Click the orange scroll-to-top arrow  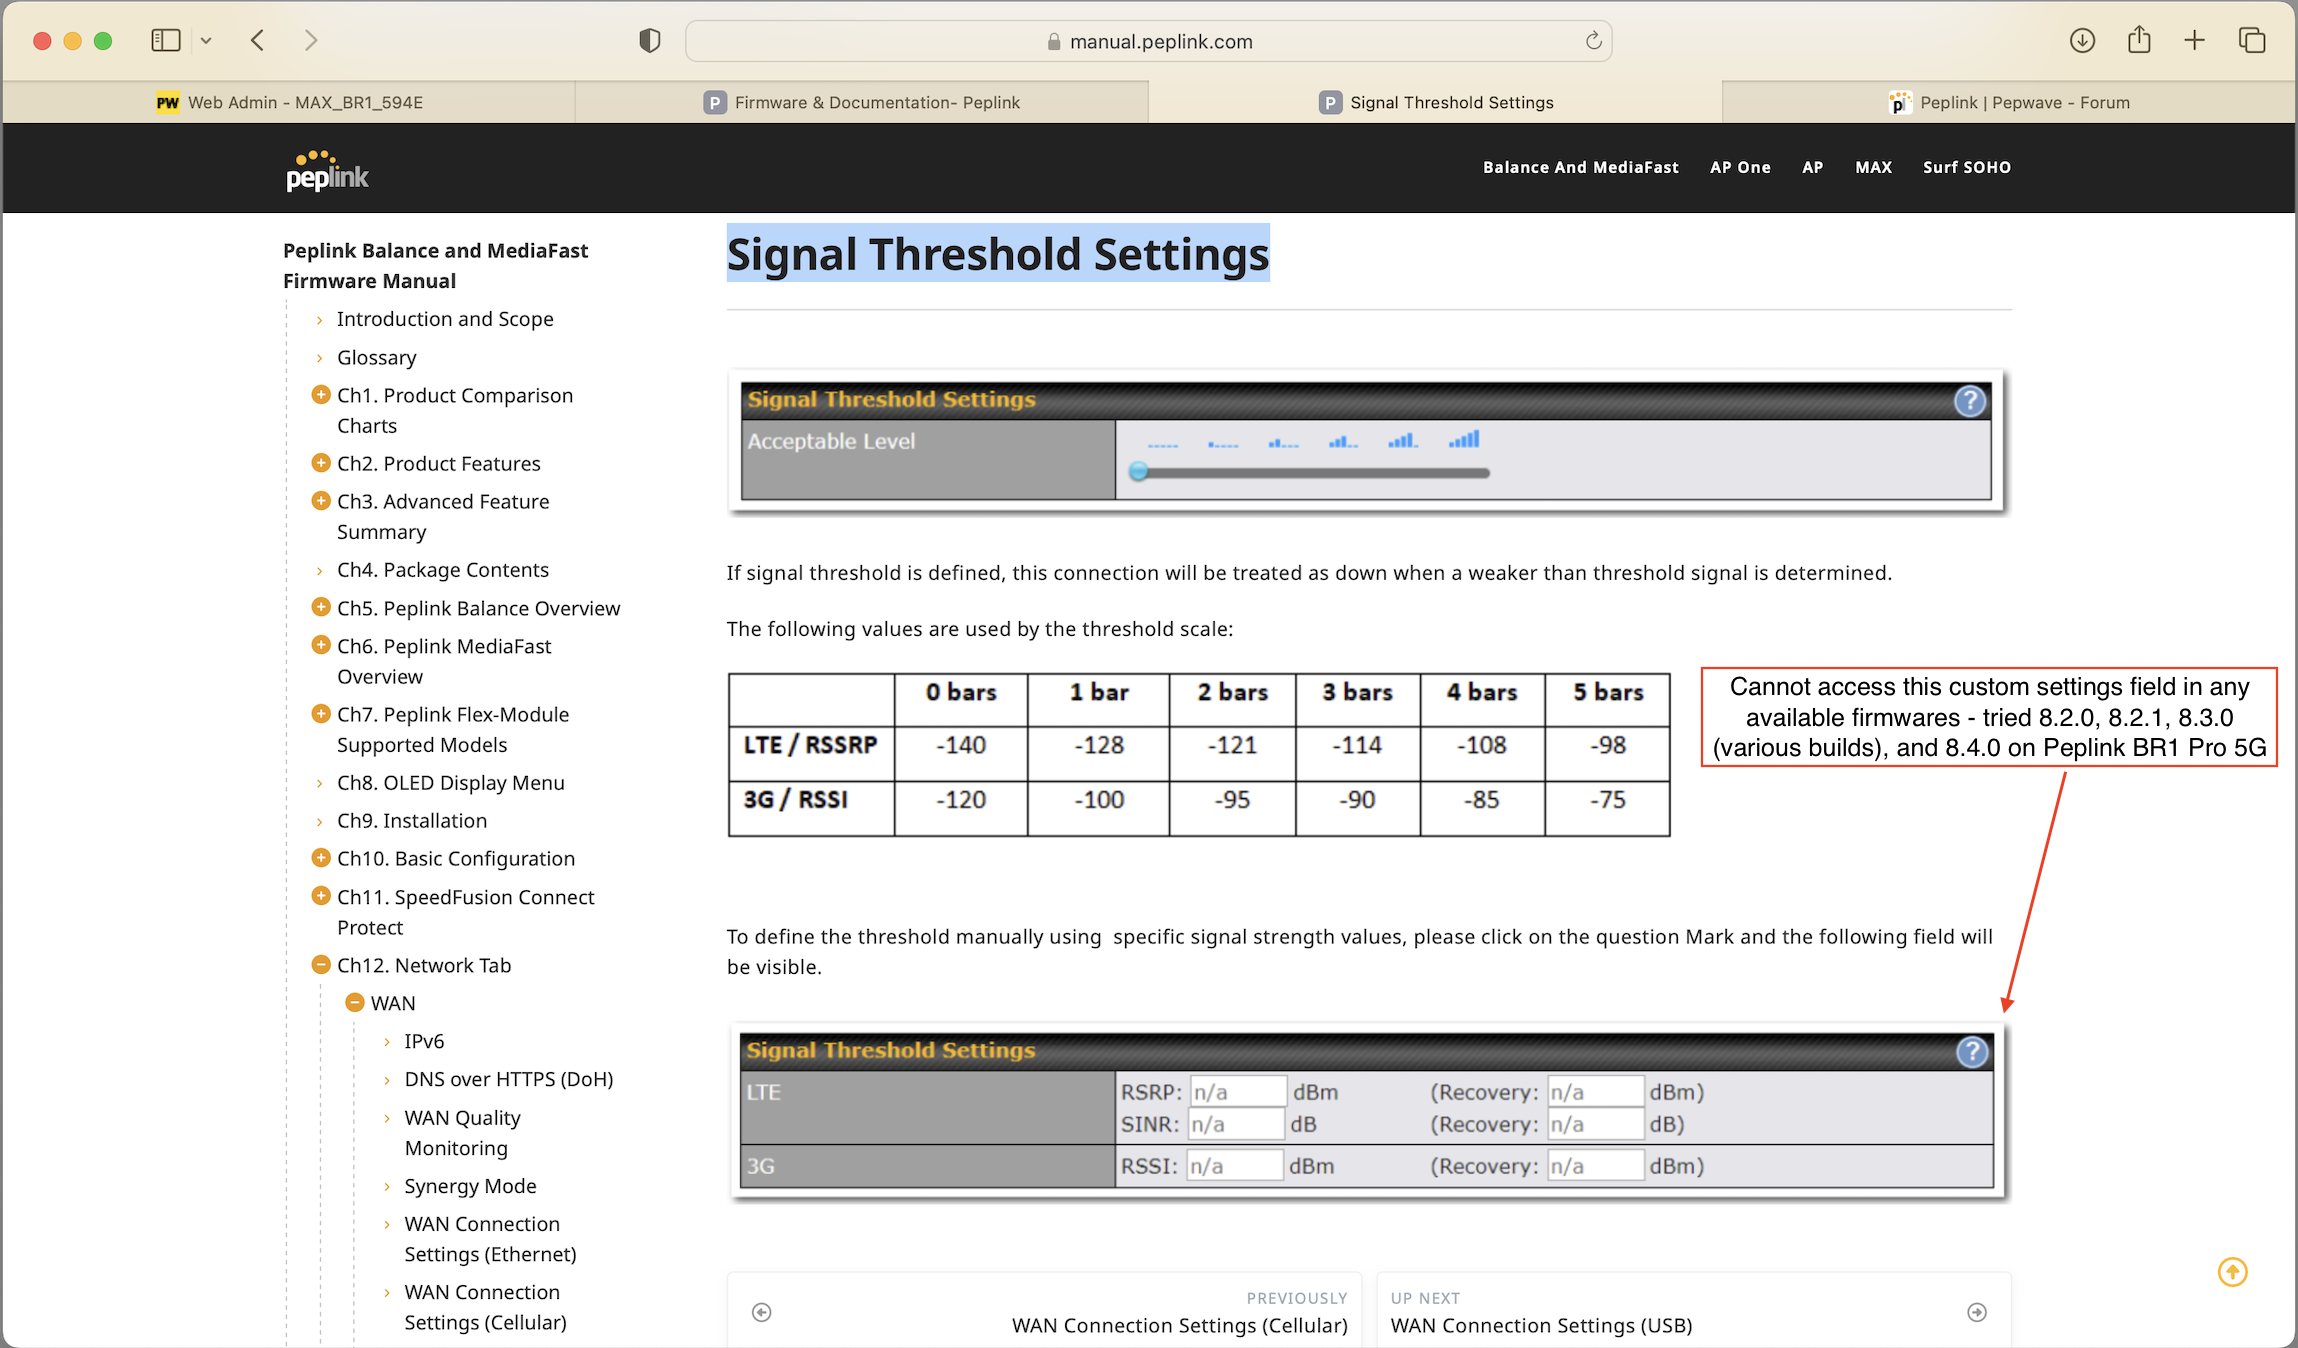click(x=2232, y=1272)
